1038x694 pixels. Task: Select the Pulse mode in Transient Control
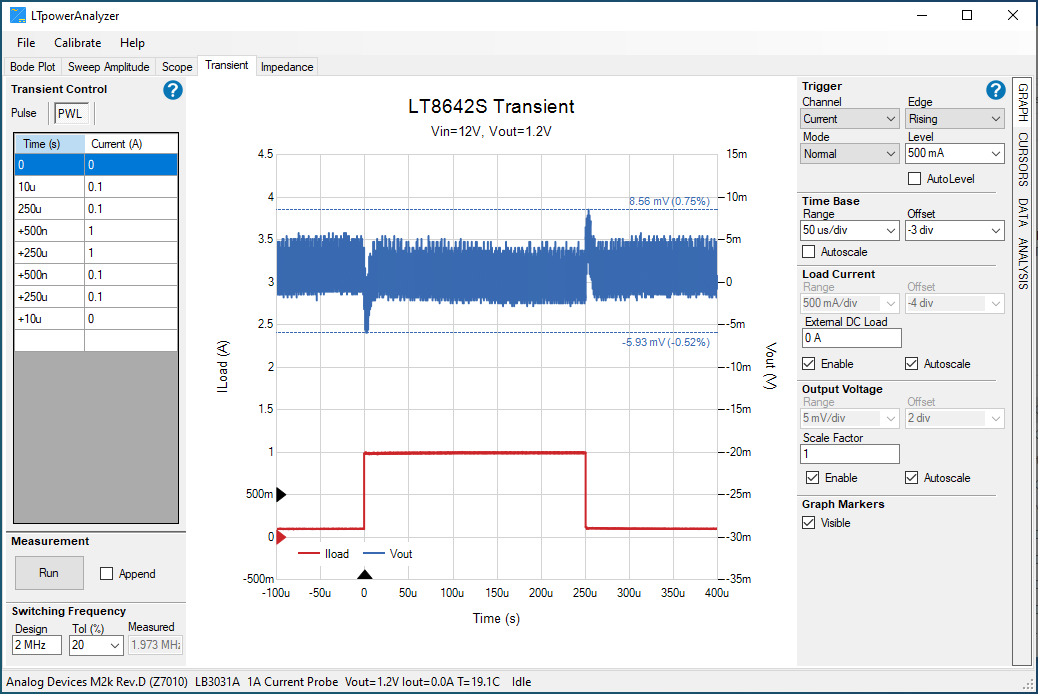coord(24,113)
